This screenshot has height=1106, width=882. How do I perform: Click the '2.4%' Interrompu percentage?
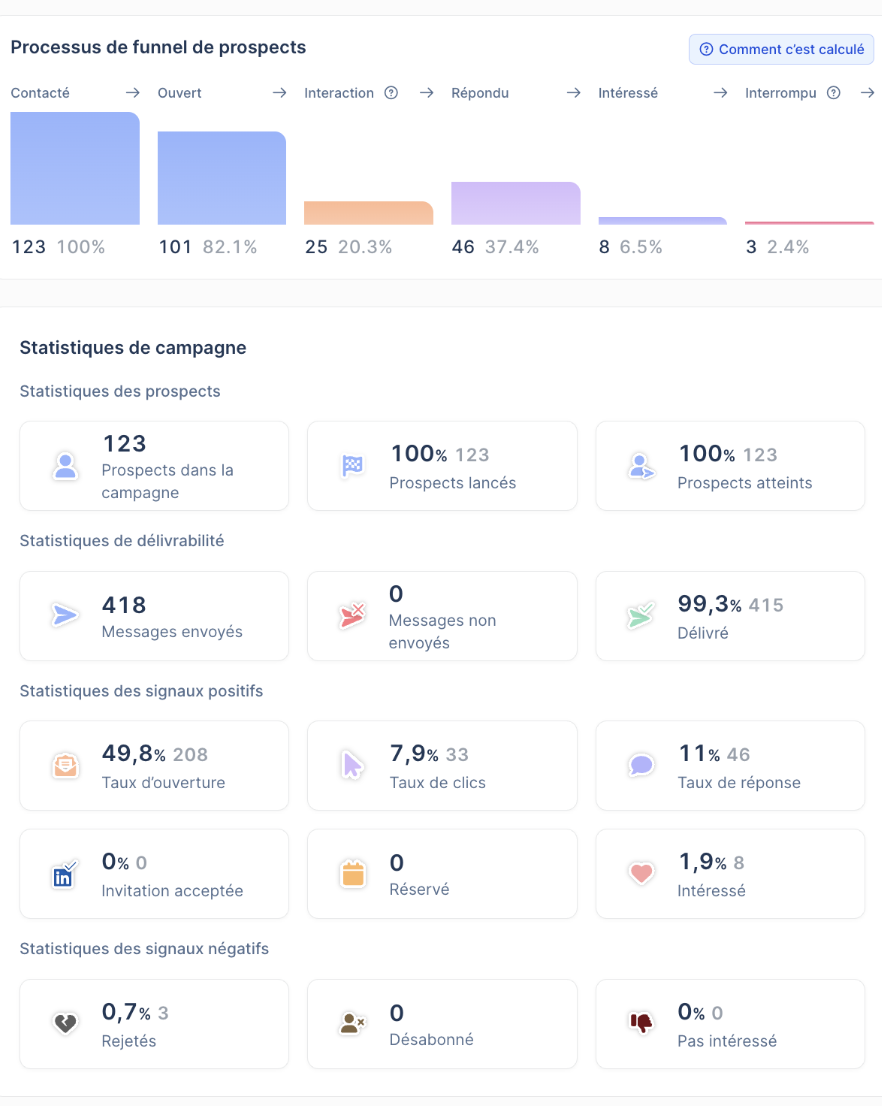pos(788,247)
